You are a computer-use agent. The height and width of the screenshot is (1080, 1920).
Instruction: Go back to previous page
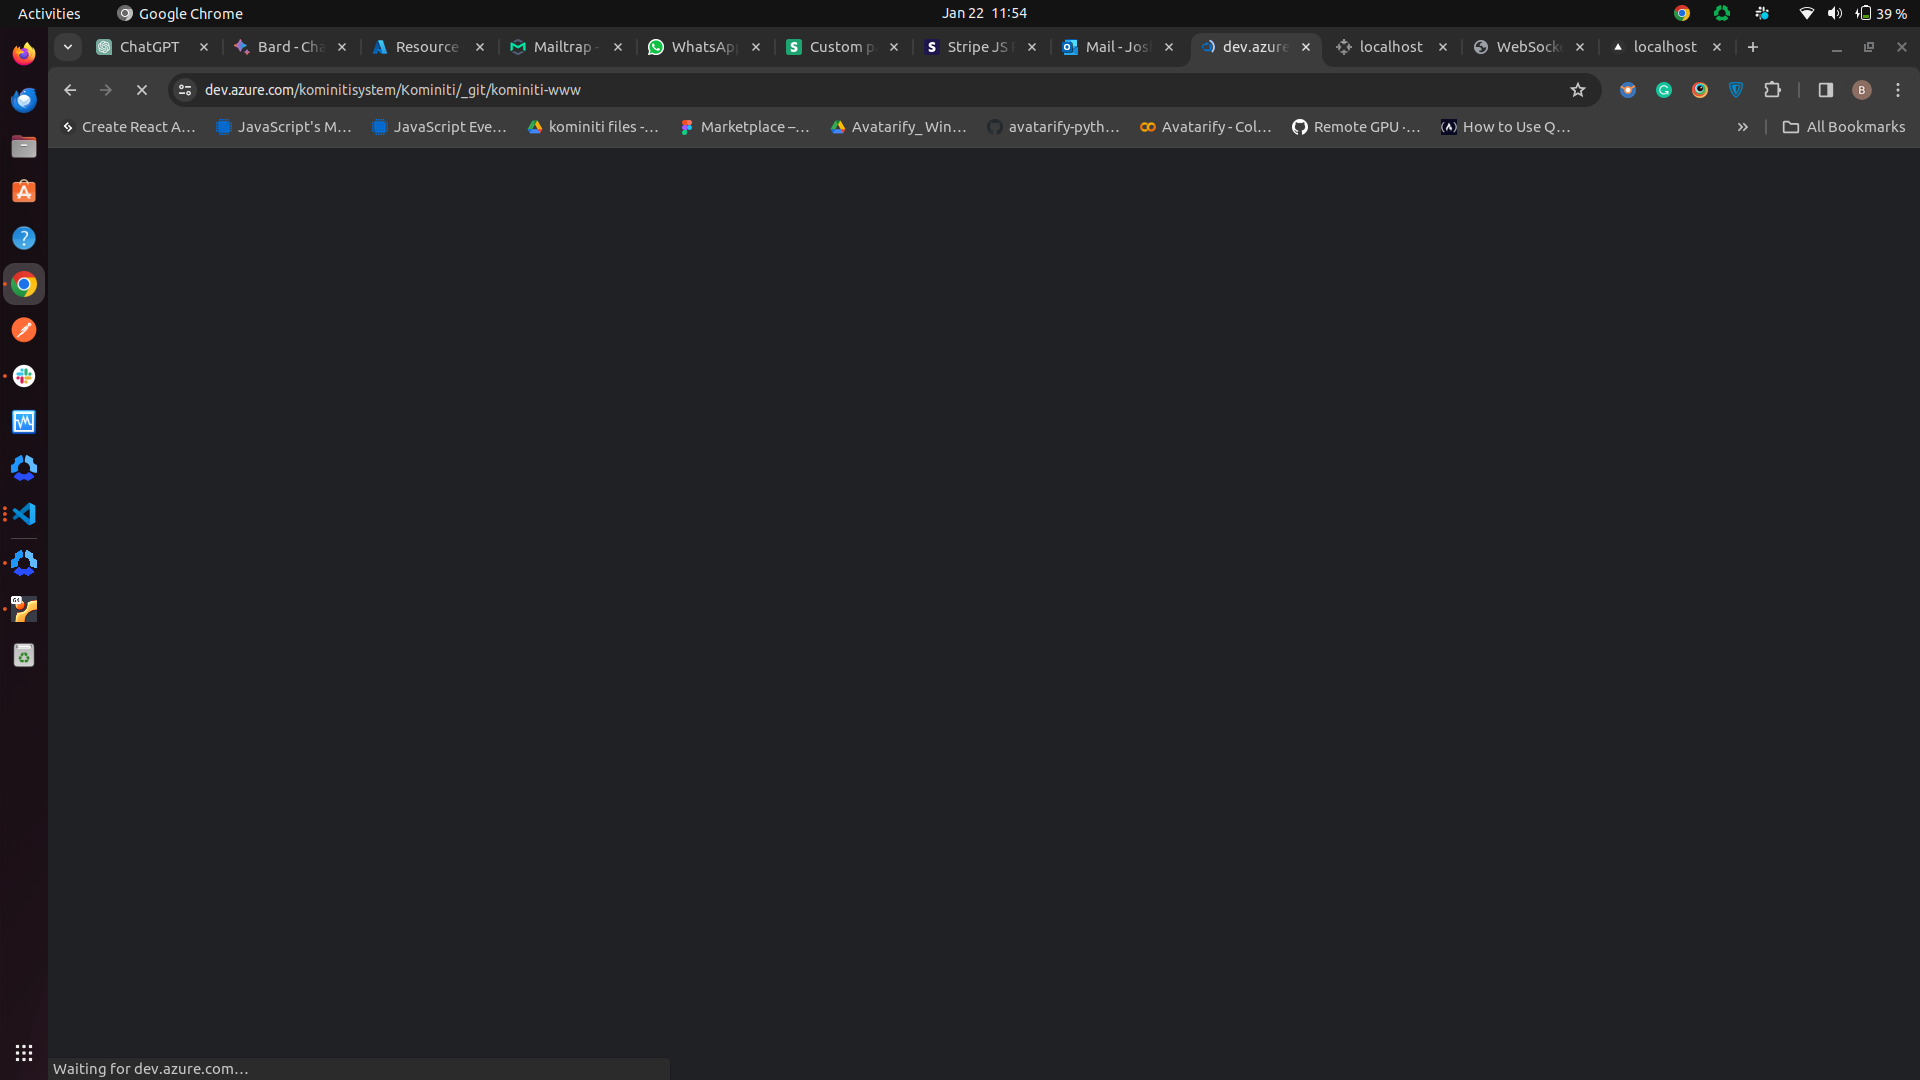(x=70, y=90)
